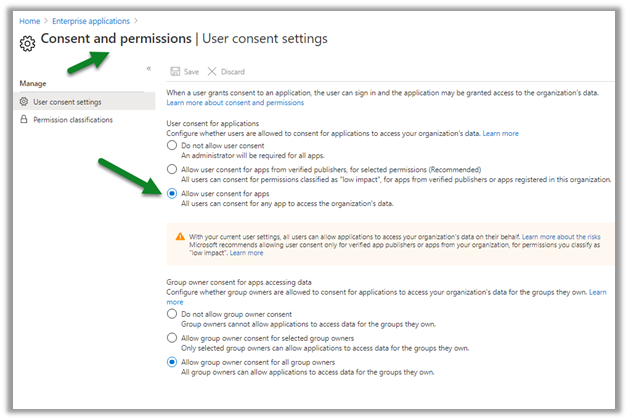Click the Permission classifications lock icon
The image size is (628, 420).
click(24, 120)
